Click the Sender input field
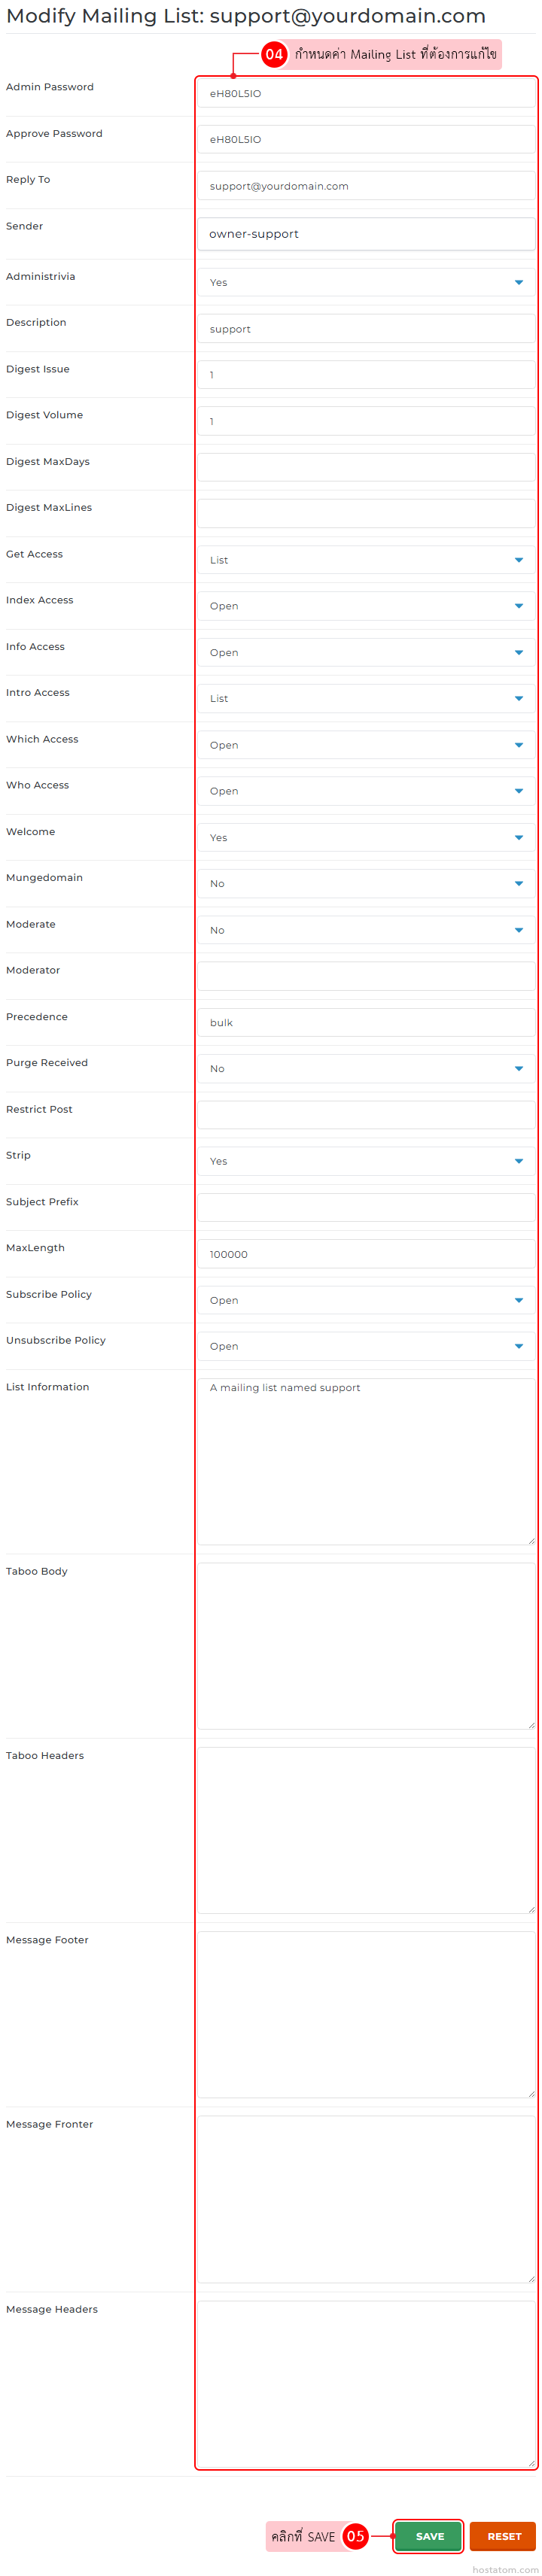The height and width of the screenshot is (2576, 542). (x=365, y=234)
